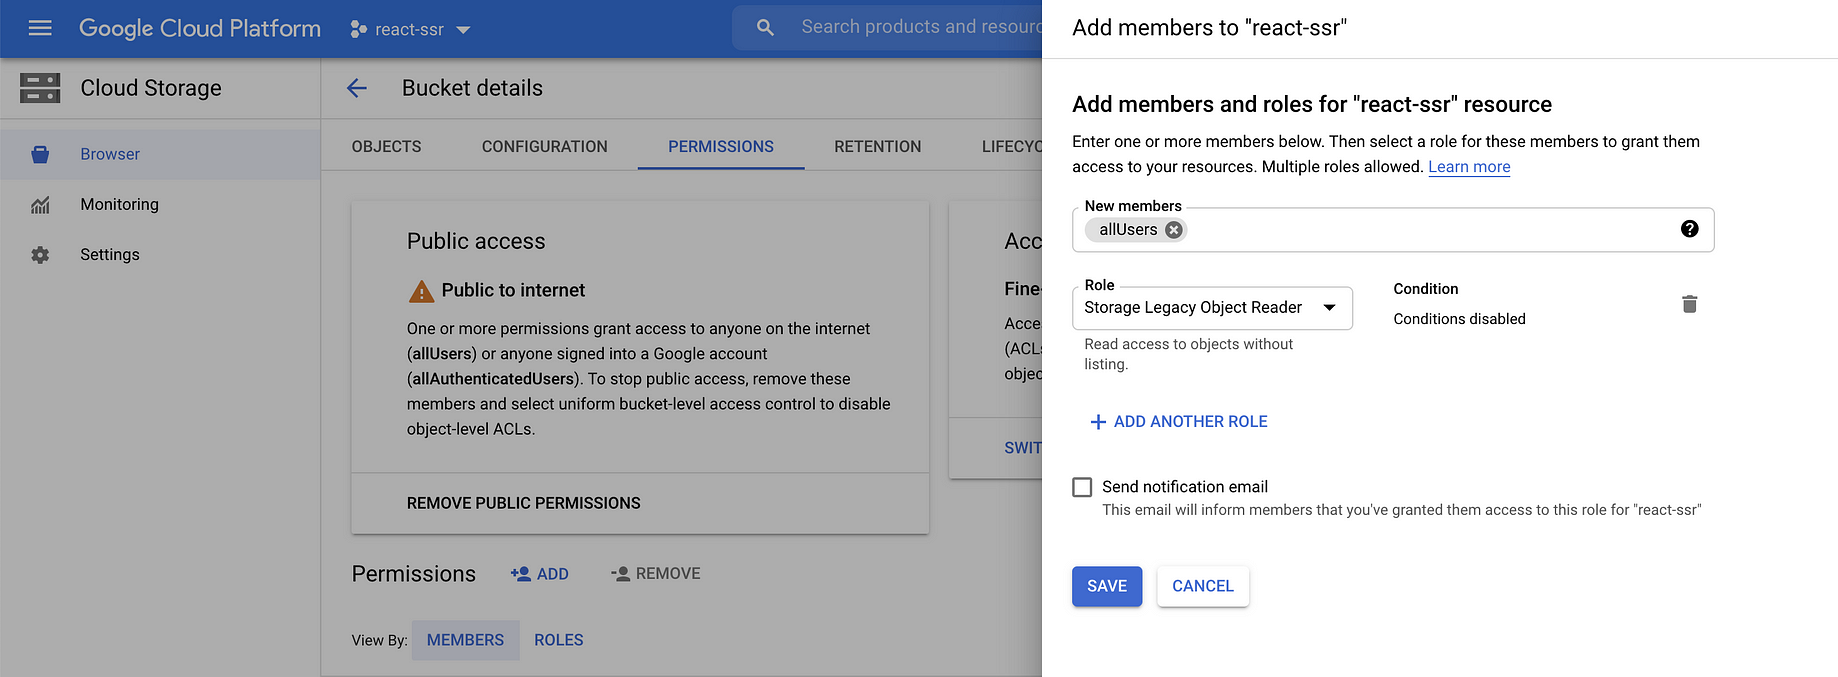Click the CANCEL button
Image resolution: width=1838 pixels, height=677 pixels.
[x=1203, y=586]
